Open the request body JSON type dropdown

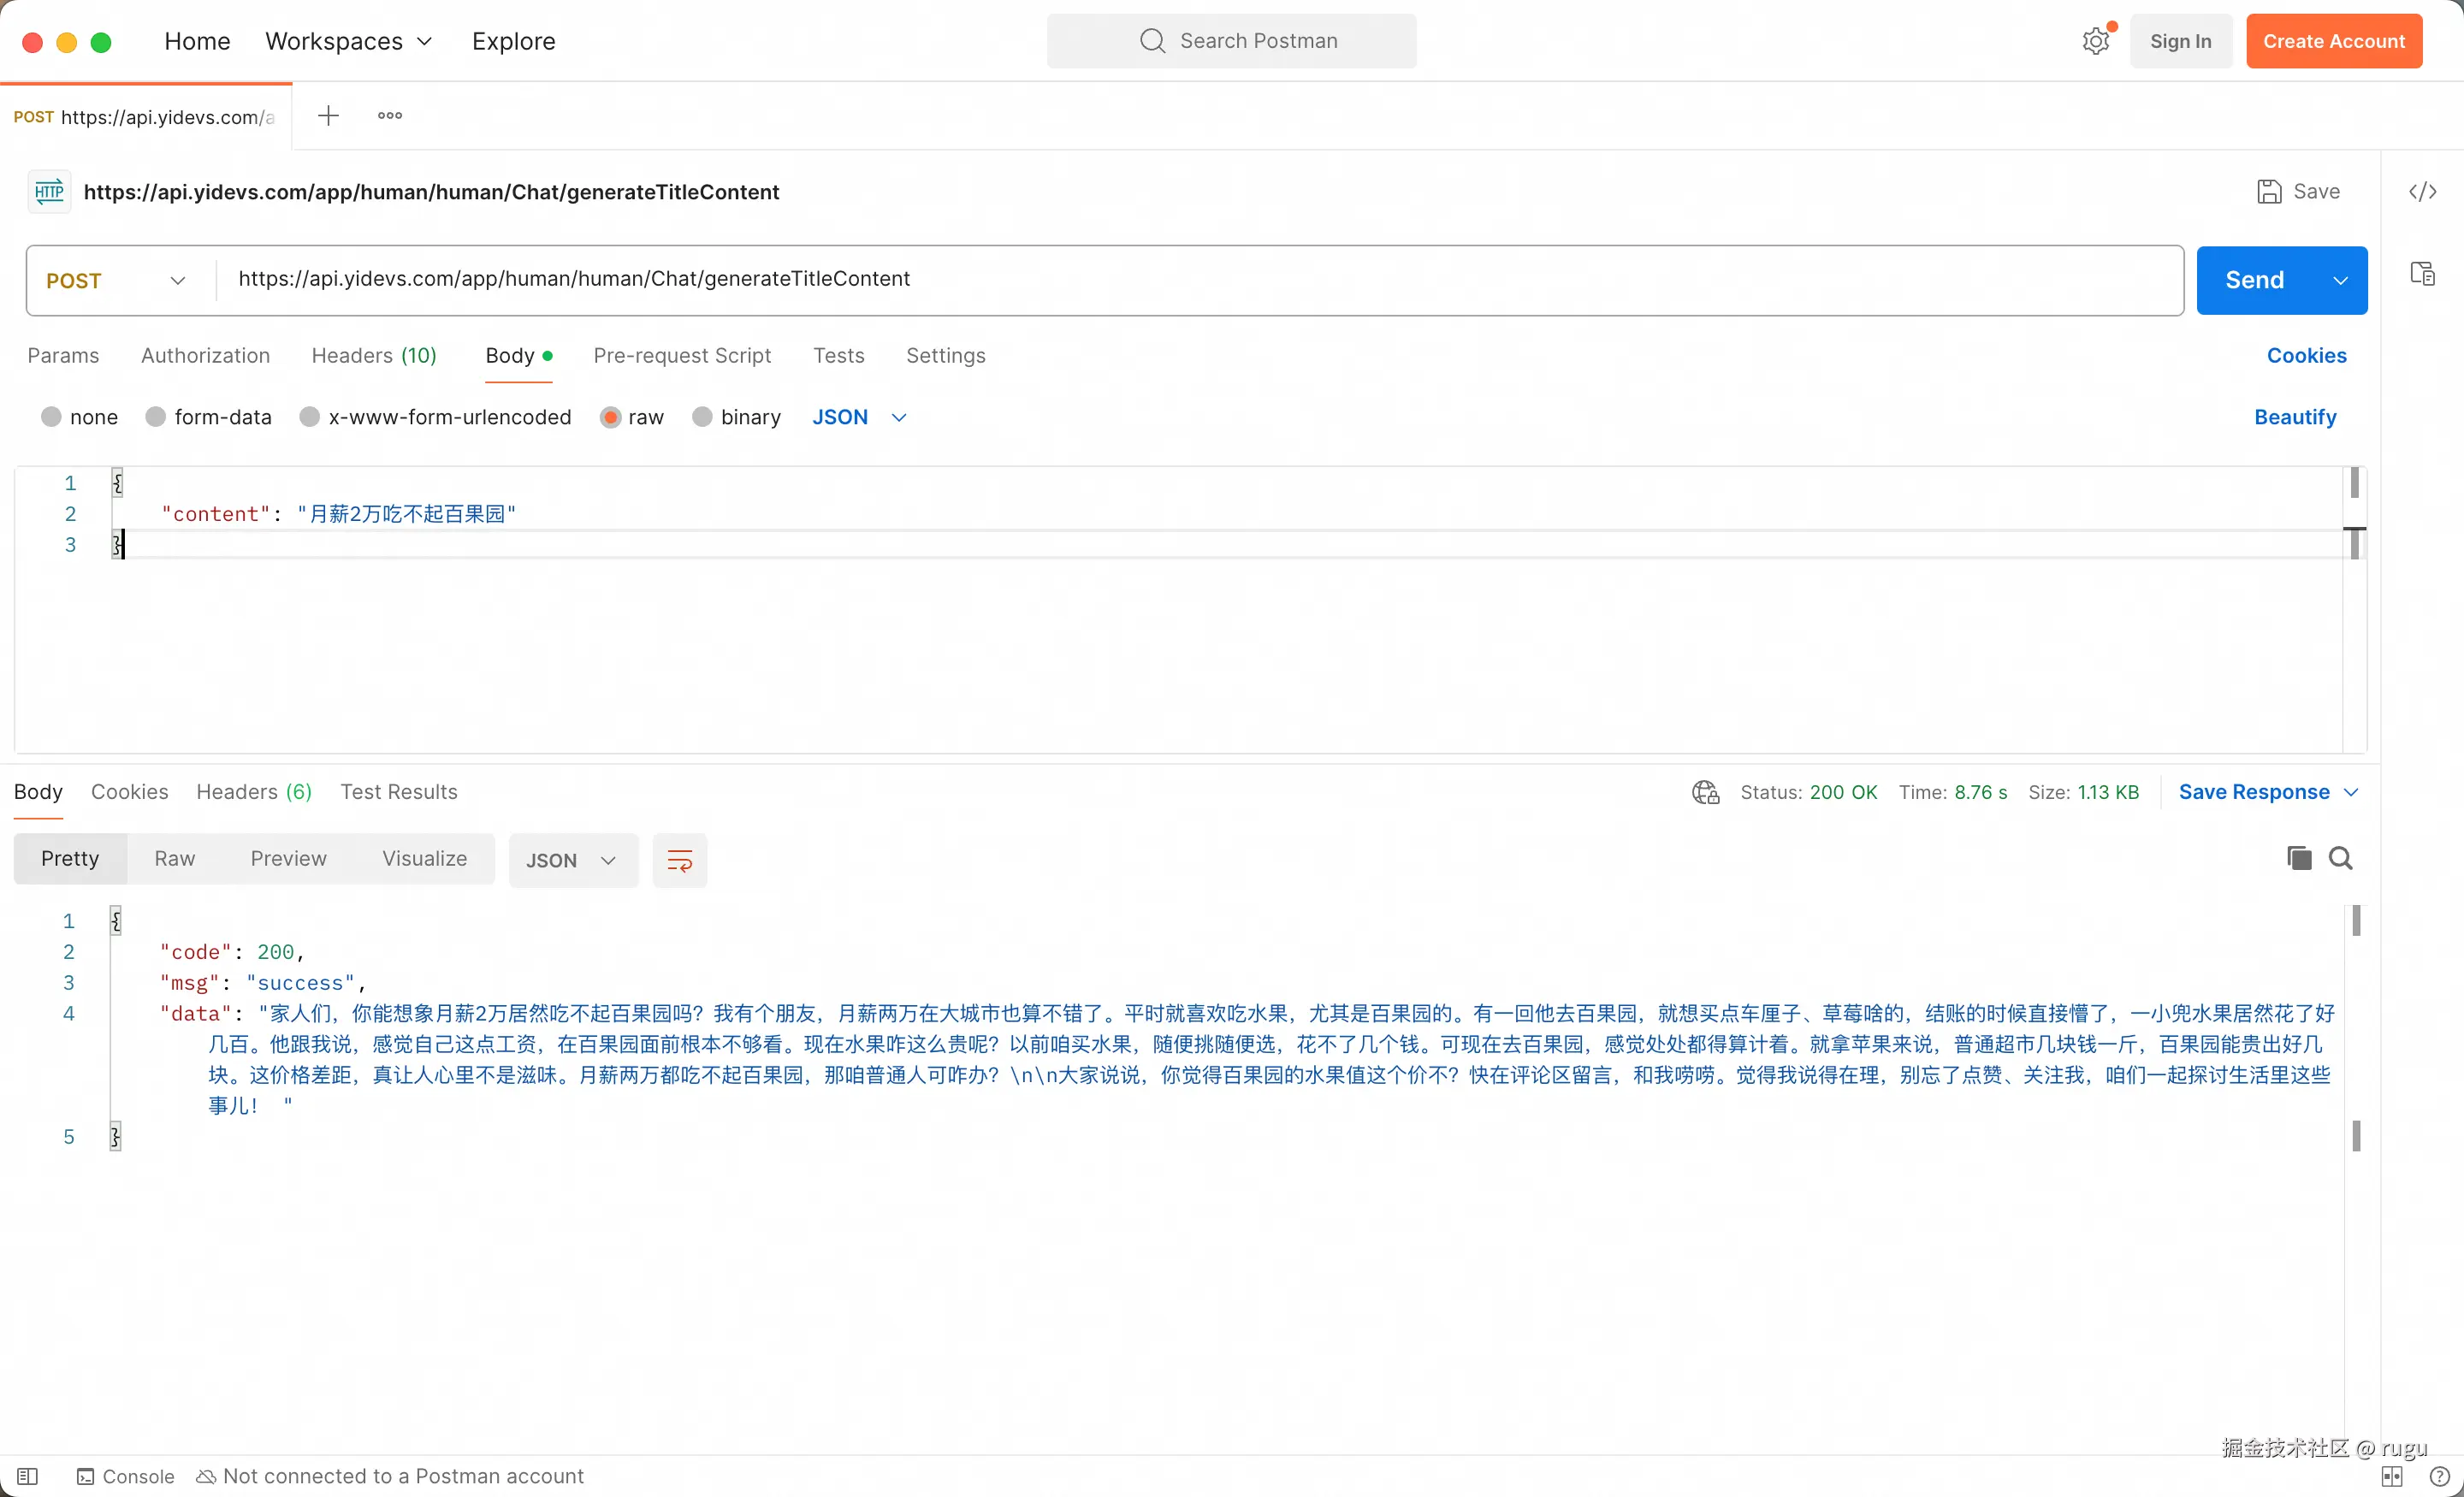point(859,417)
